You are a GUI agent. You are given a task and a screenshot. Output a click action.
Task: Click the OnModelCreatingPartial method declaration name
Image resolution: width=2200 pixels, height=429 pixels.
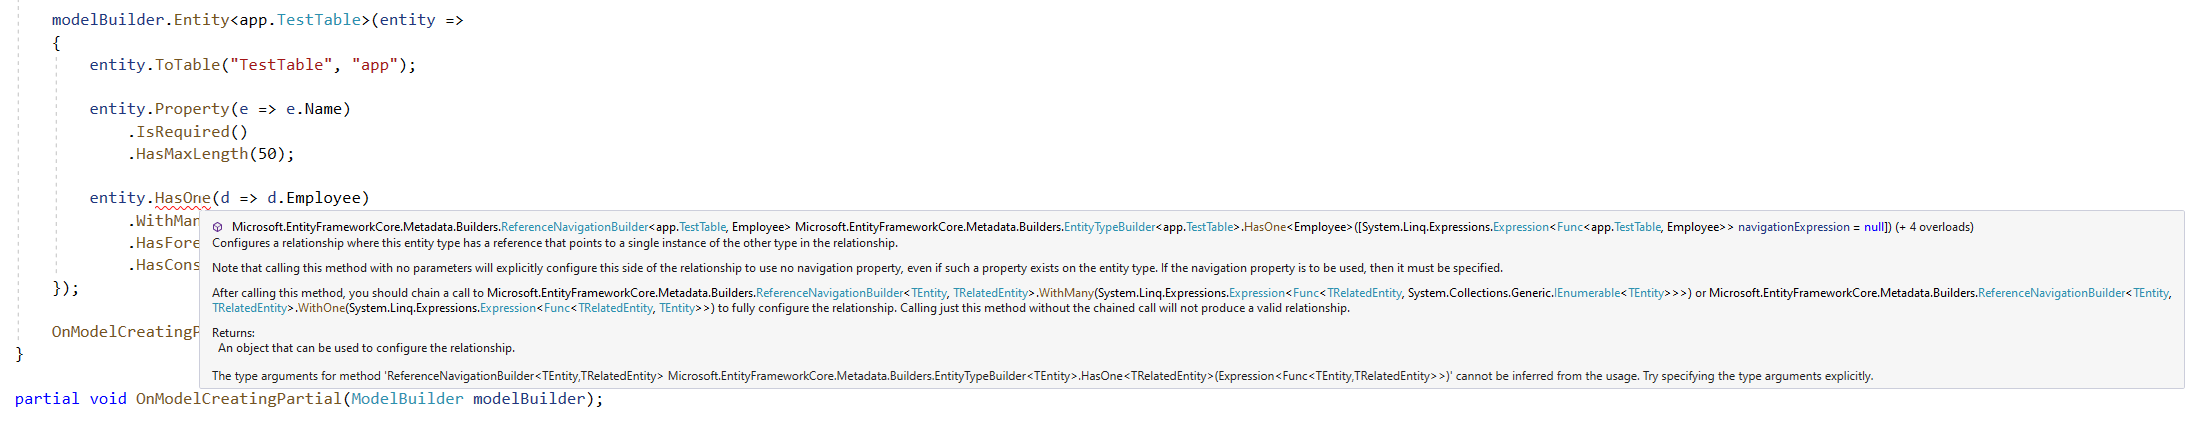click(239, 399)
